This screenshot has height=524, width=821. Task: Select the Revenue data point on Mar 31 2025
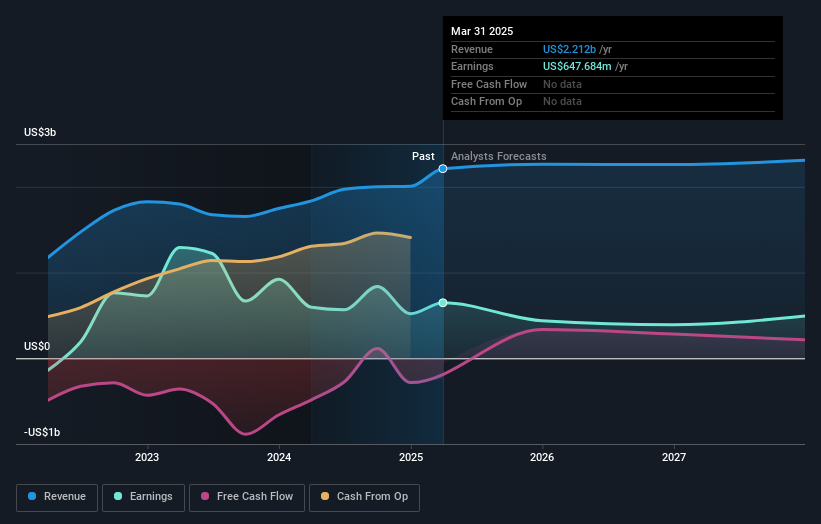pyautogui.click(x=443, y=169)
